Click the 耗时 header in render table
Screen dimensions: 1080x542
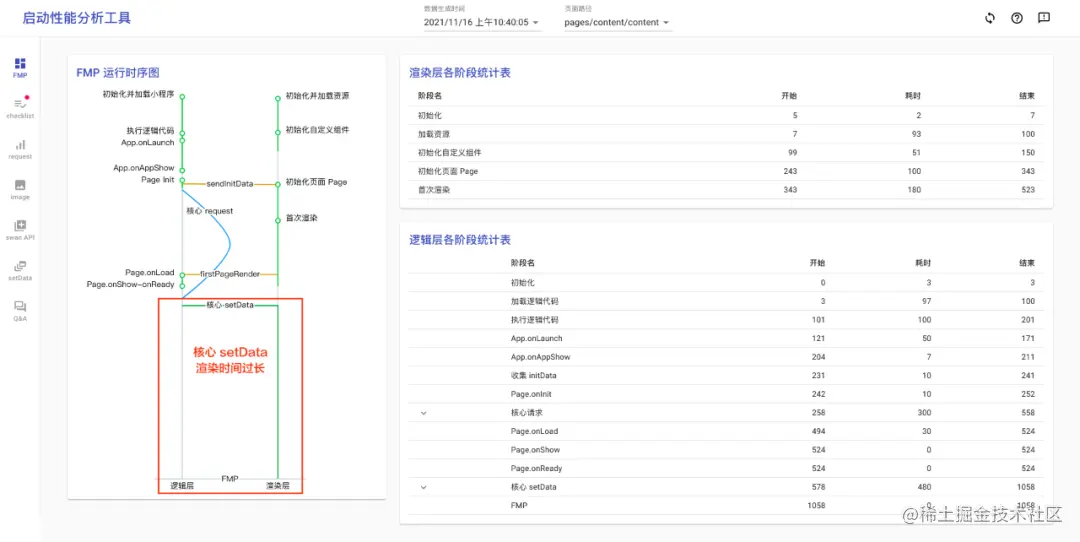(913, 96)
